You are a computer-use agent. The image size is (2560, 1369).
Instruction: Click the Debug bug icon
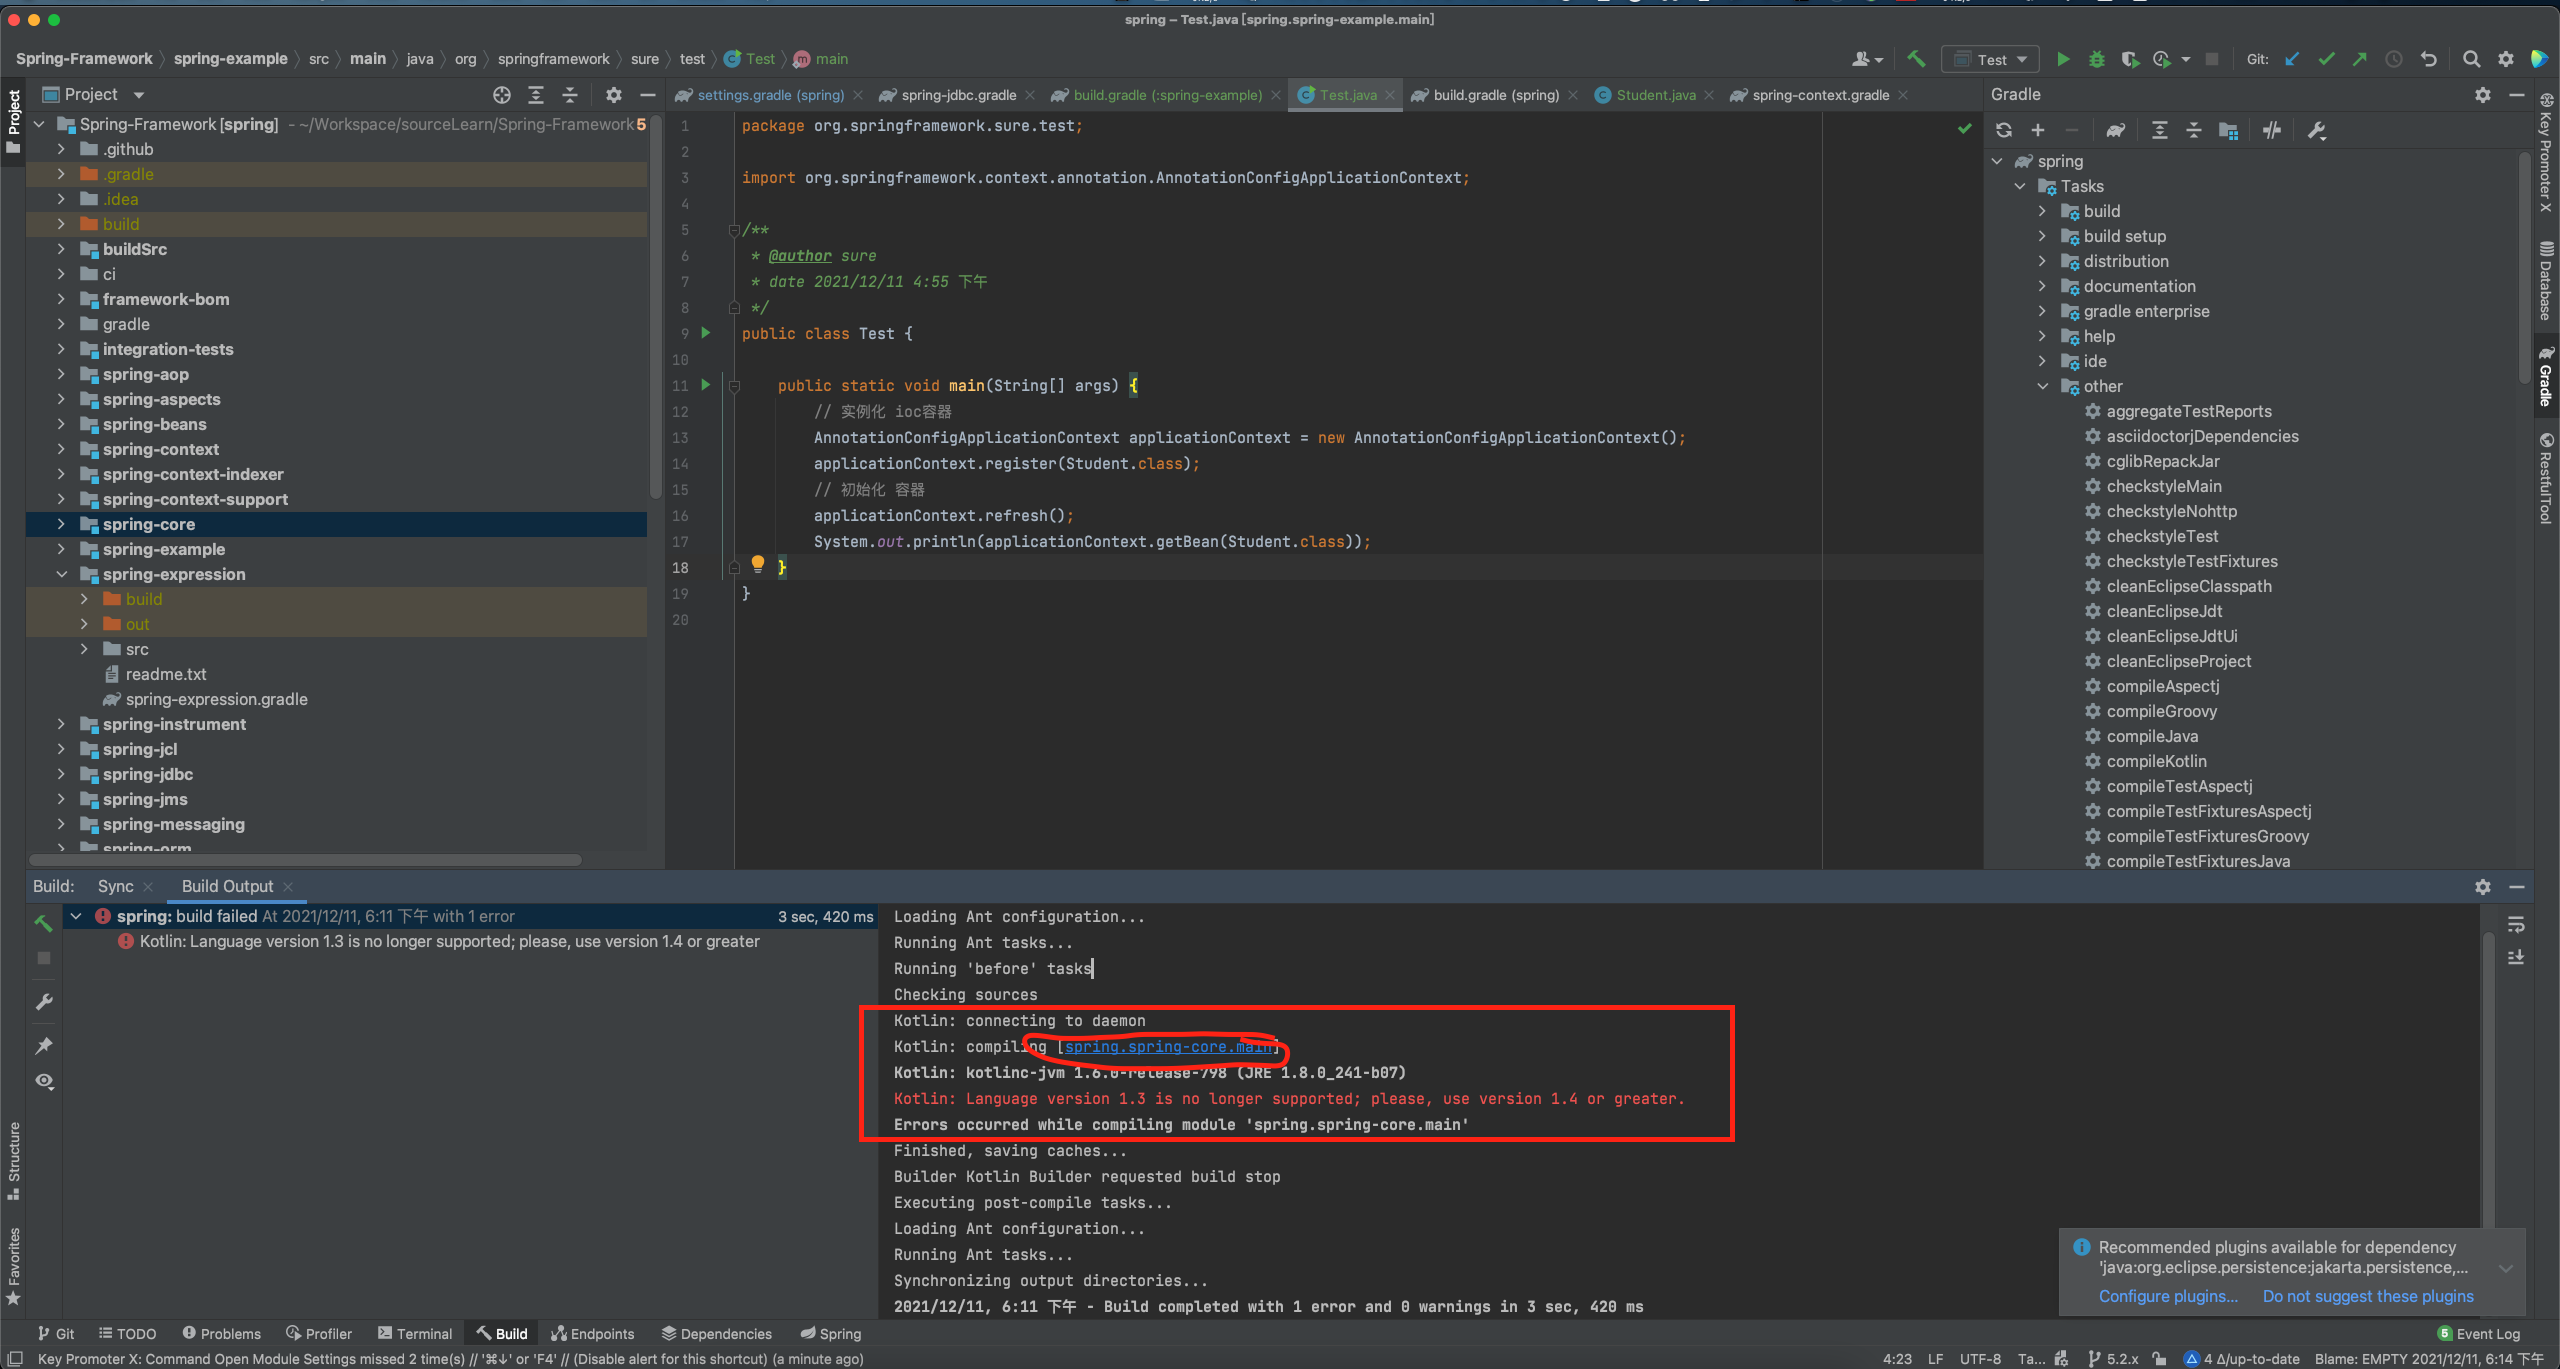tap(2096, 60)
